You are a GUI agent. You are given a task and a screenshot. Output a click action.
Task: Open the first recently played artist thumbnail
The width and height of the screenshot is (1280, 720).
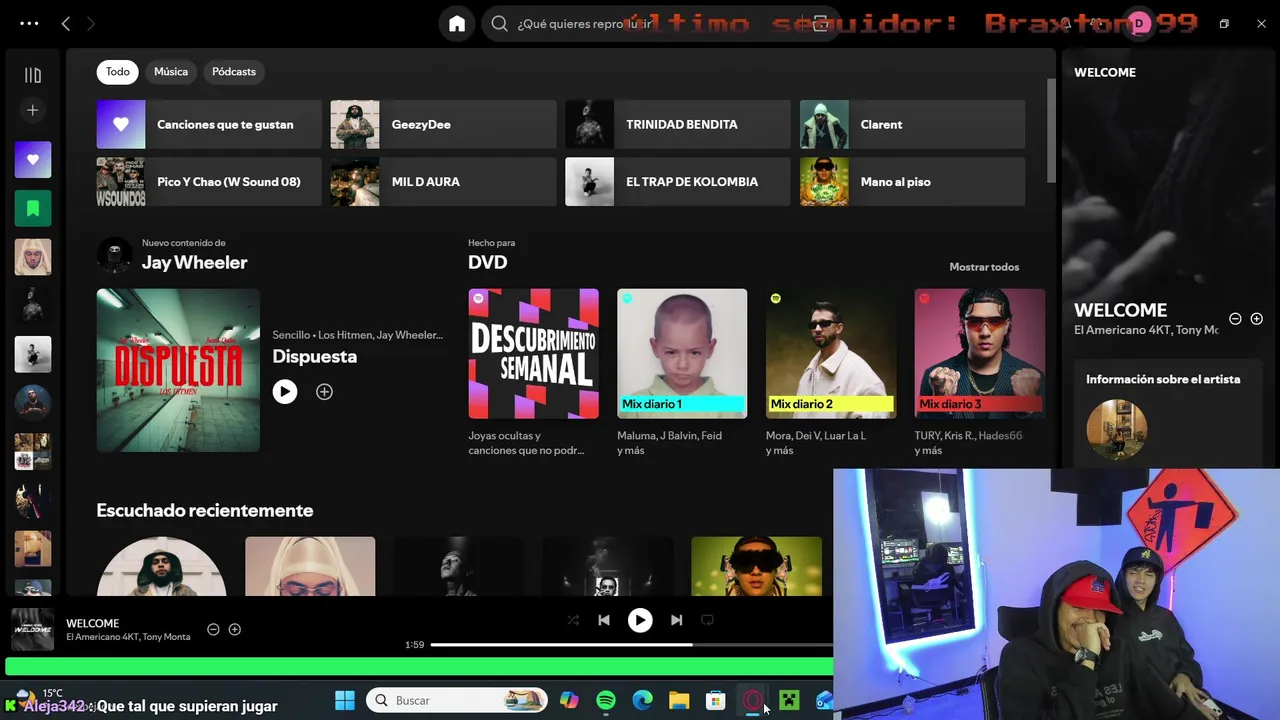pos(162,566)
